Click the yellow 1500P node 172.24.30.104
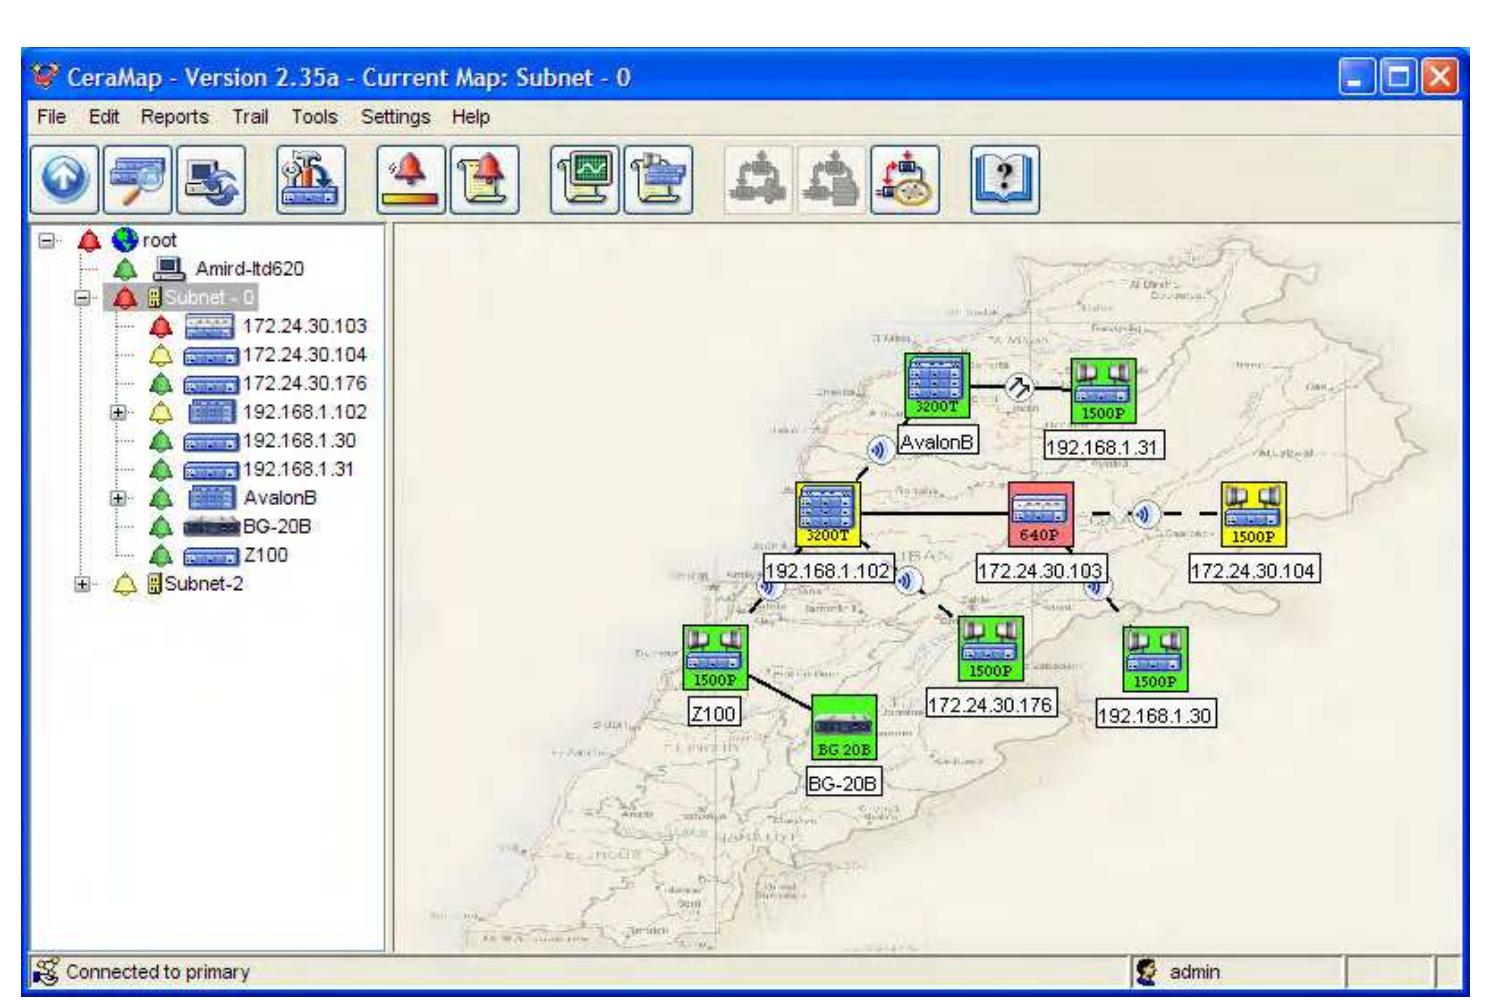Screen dimensions: 1492x1002 [x=1253, y=514]
